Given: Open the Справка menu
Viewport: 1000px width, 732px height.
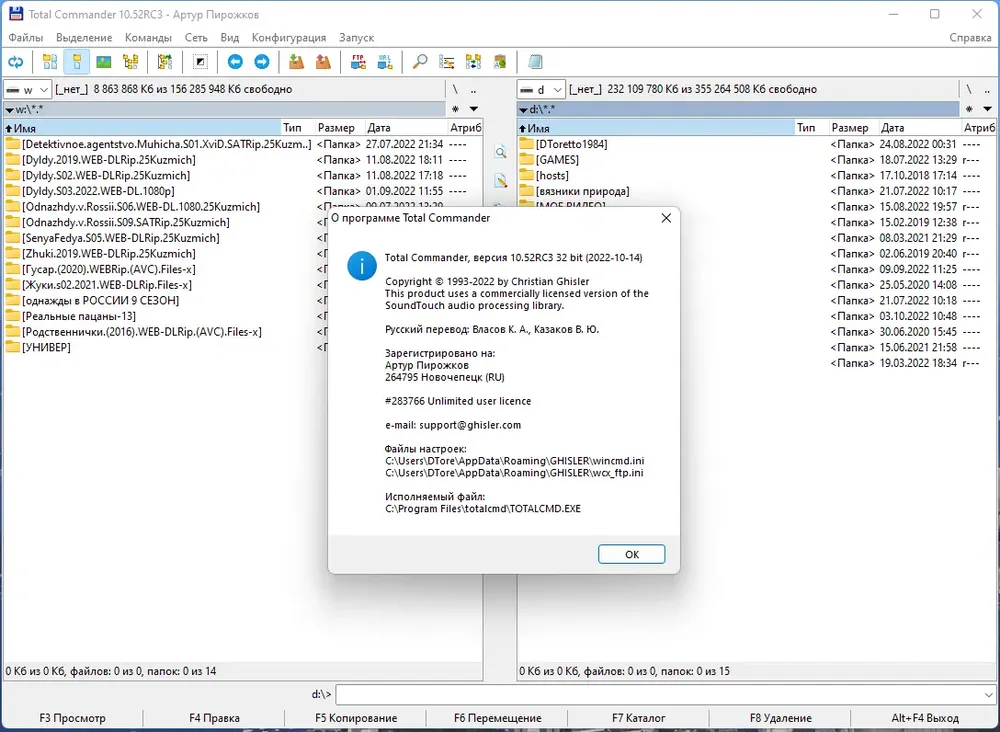Looking at the screenshot, I should click(970, 38).
